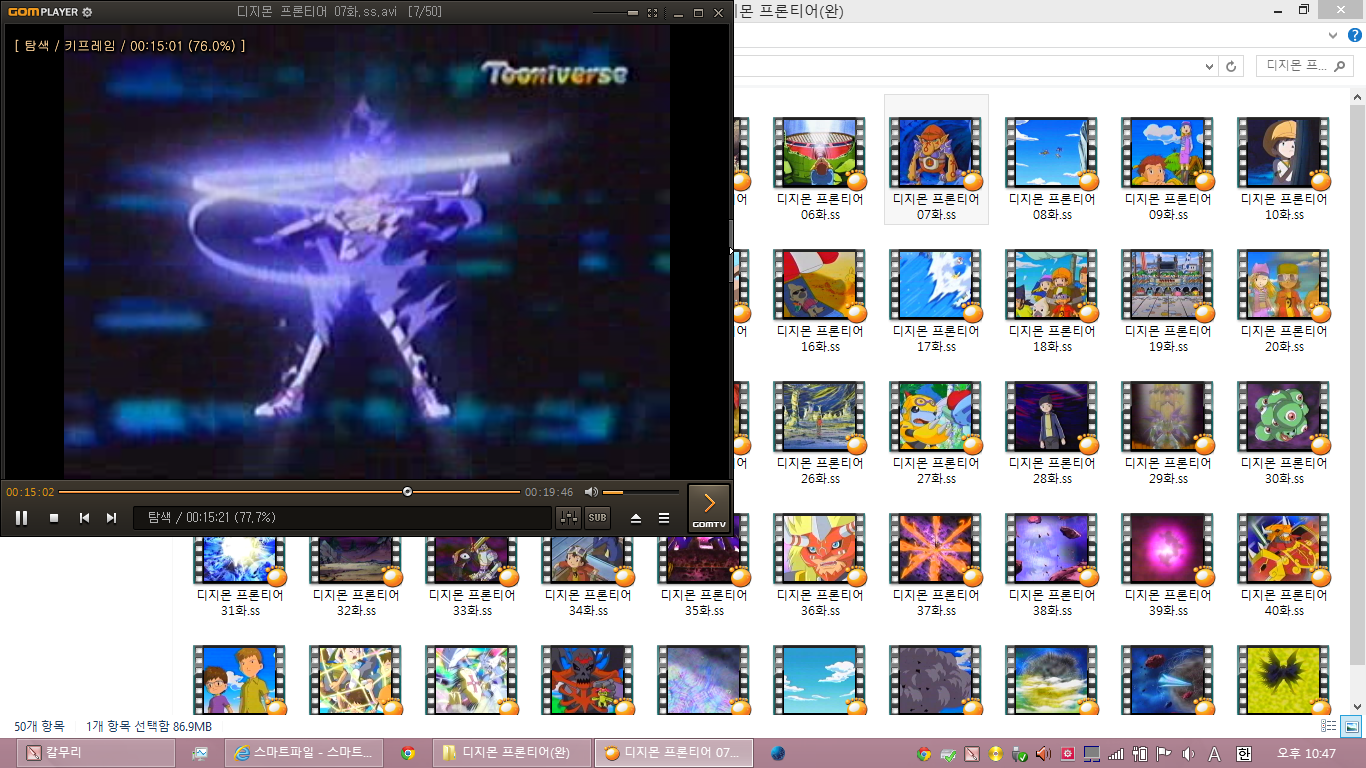Adjust the GOM Player volume slider
This screenshot has width=1366, height=768.
point(641,492)
